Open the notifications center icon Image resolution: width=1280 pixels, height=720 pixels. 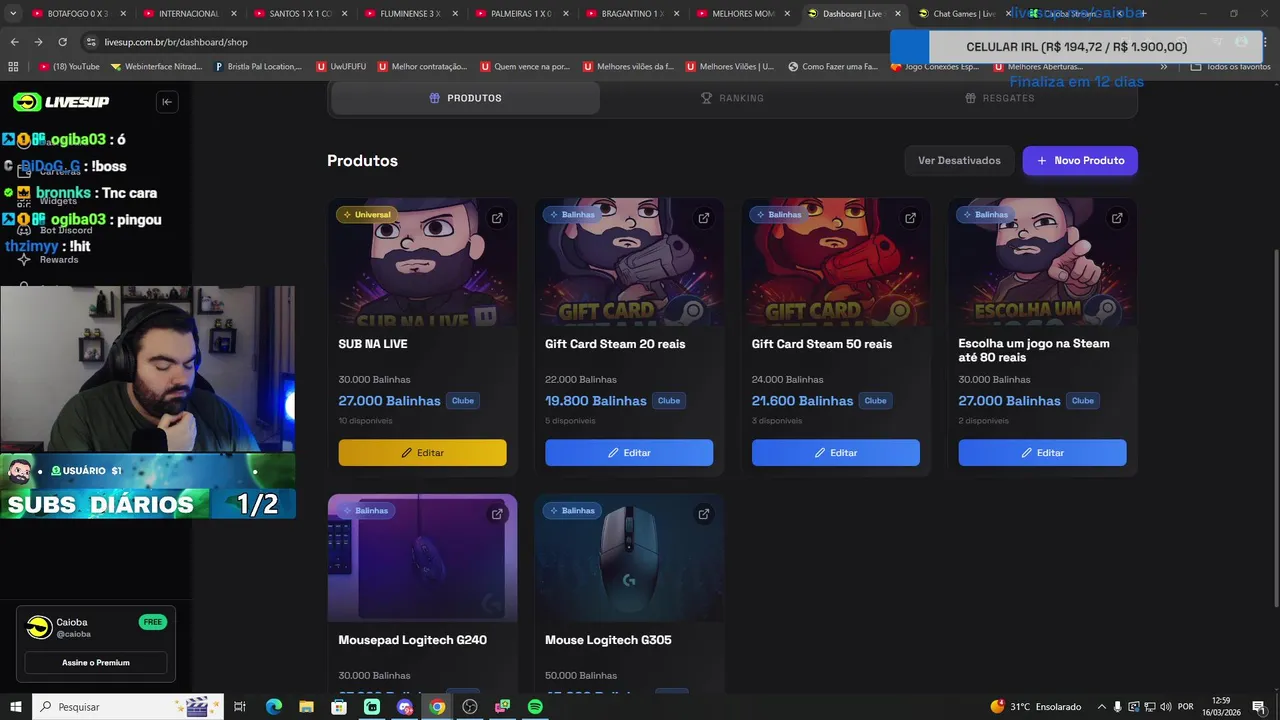point(1259,707)
